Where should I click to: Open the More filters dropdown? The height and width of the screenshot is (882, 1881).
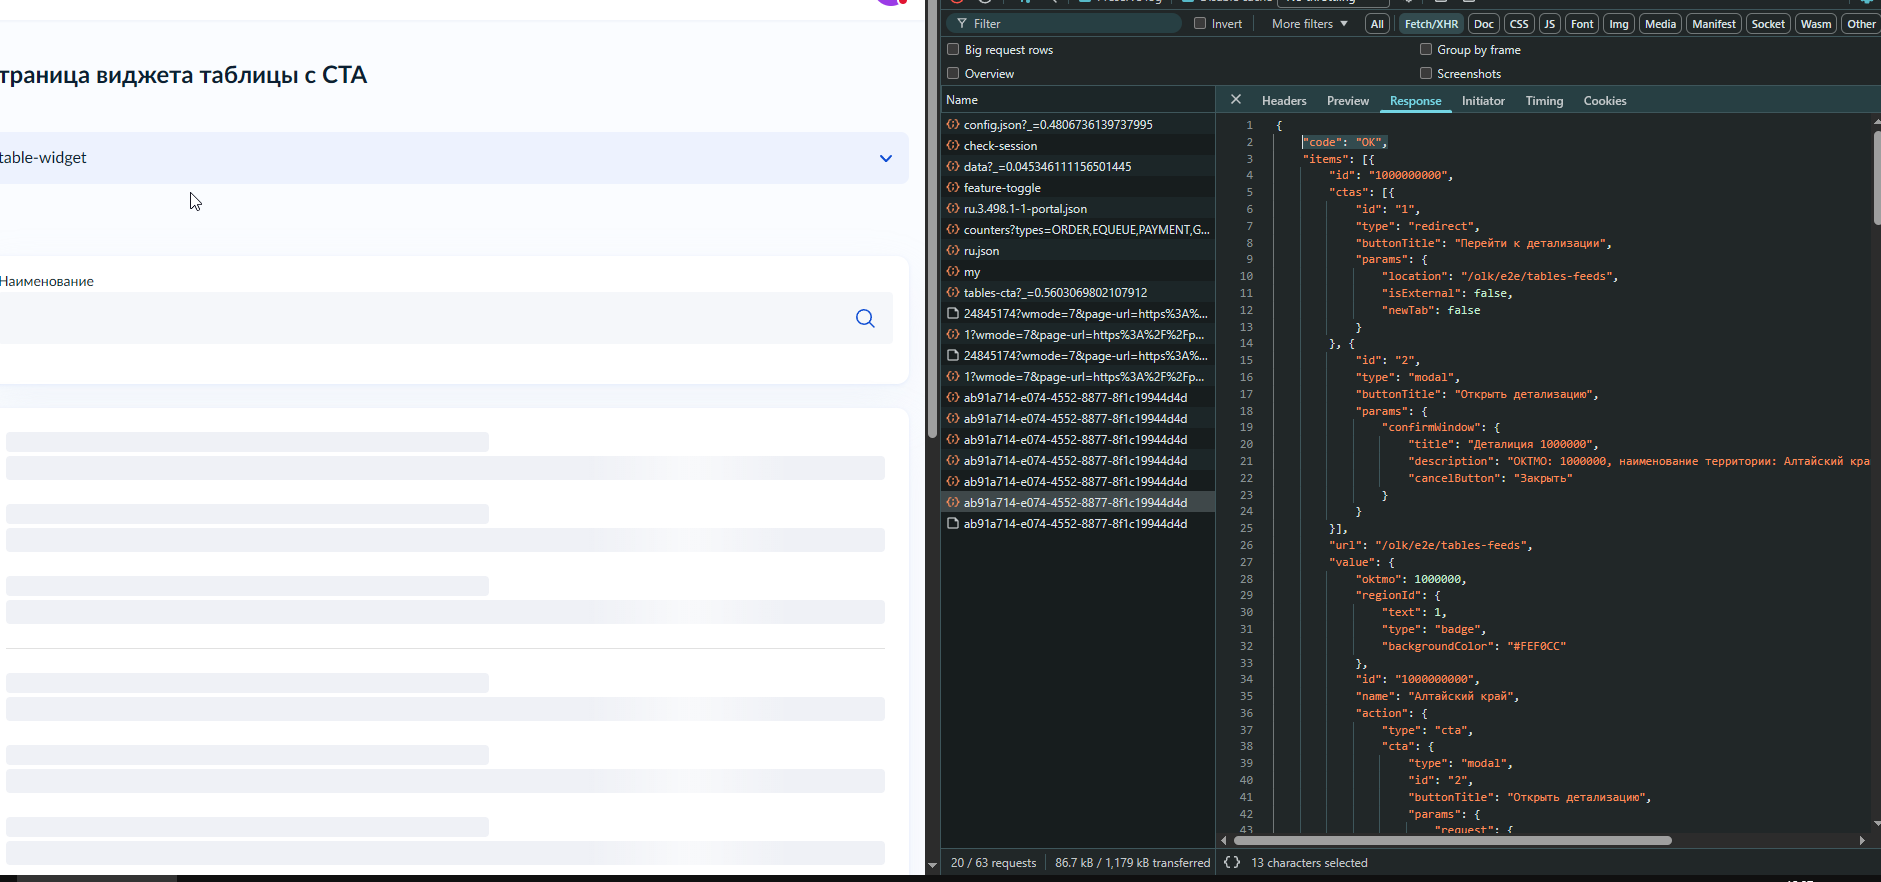pos(1309,24)
